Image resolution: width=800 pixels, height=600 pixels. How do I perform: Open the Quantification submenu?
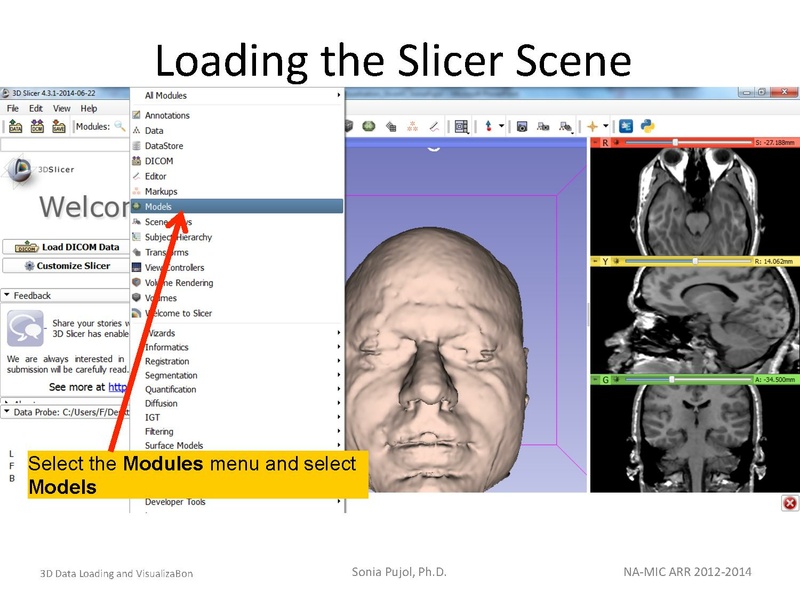(x=237, y=389)
